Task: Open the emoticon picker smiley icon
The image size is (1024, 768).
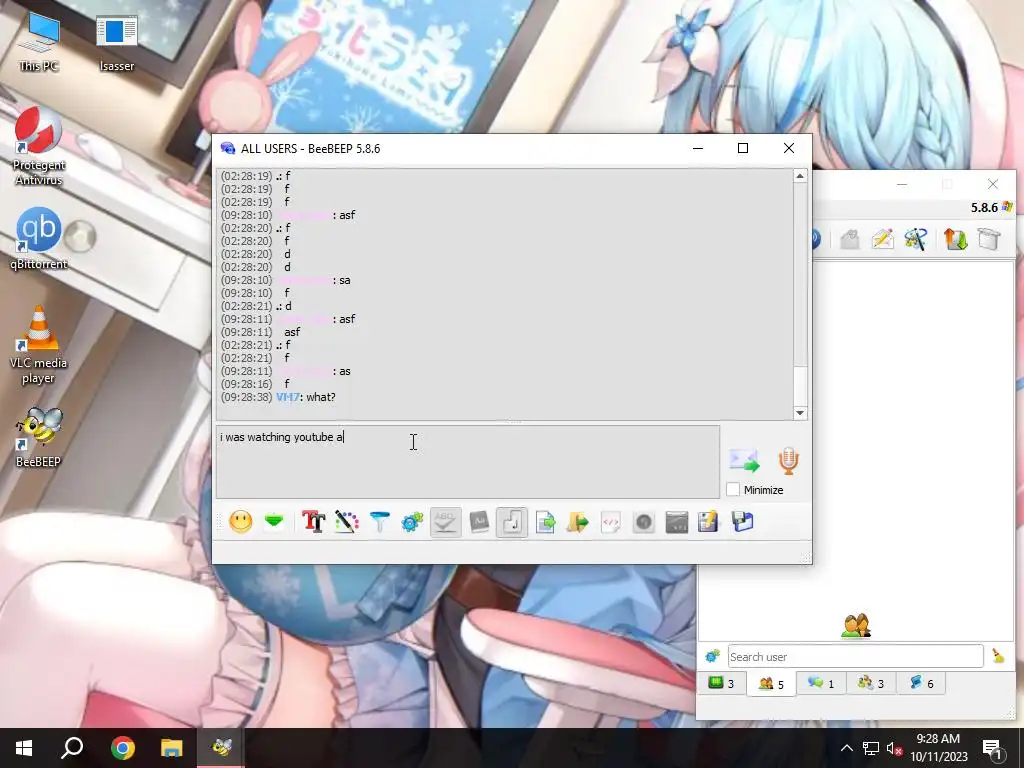Action: pos(241,522)
